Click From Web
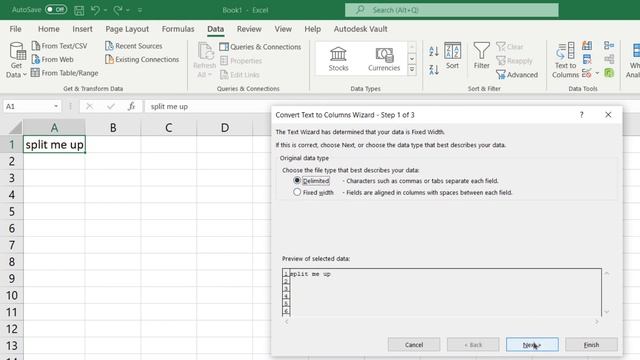Screen dimensions: 640x360 coord(52,59)
